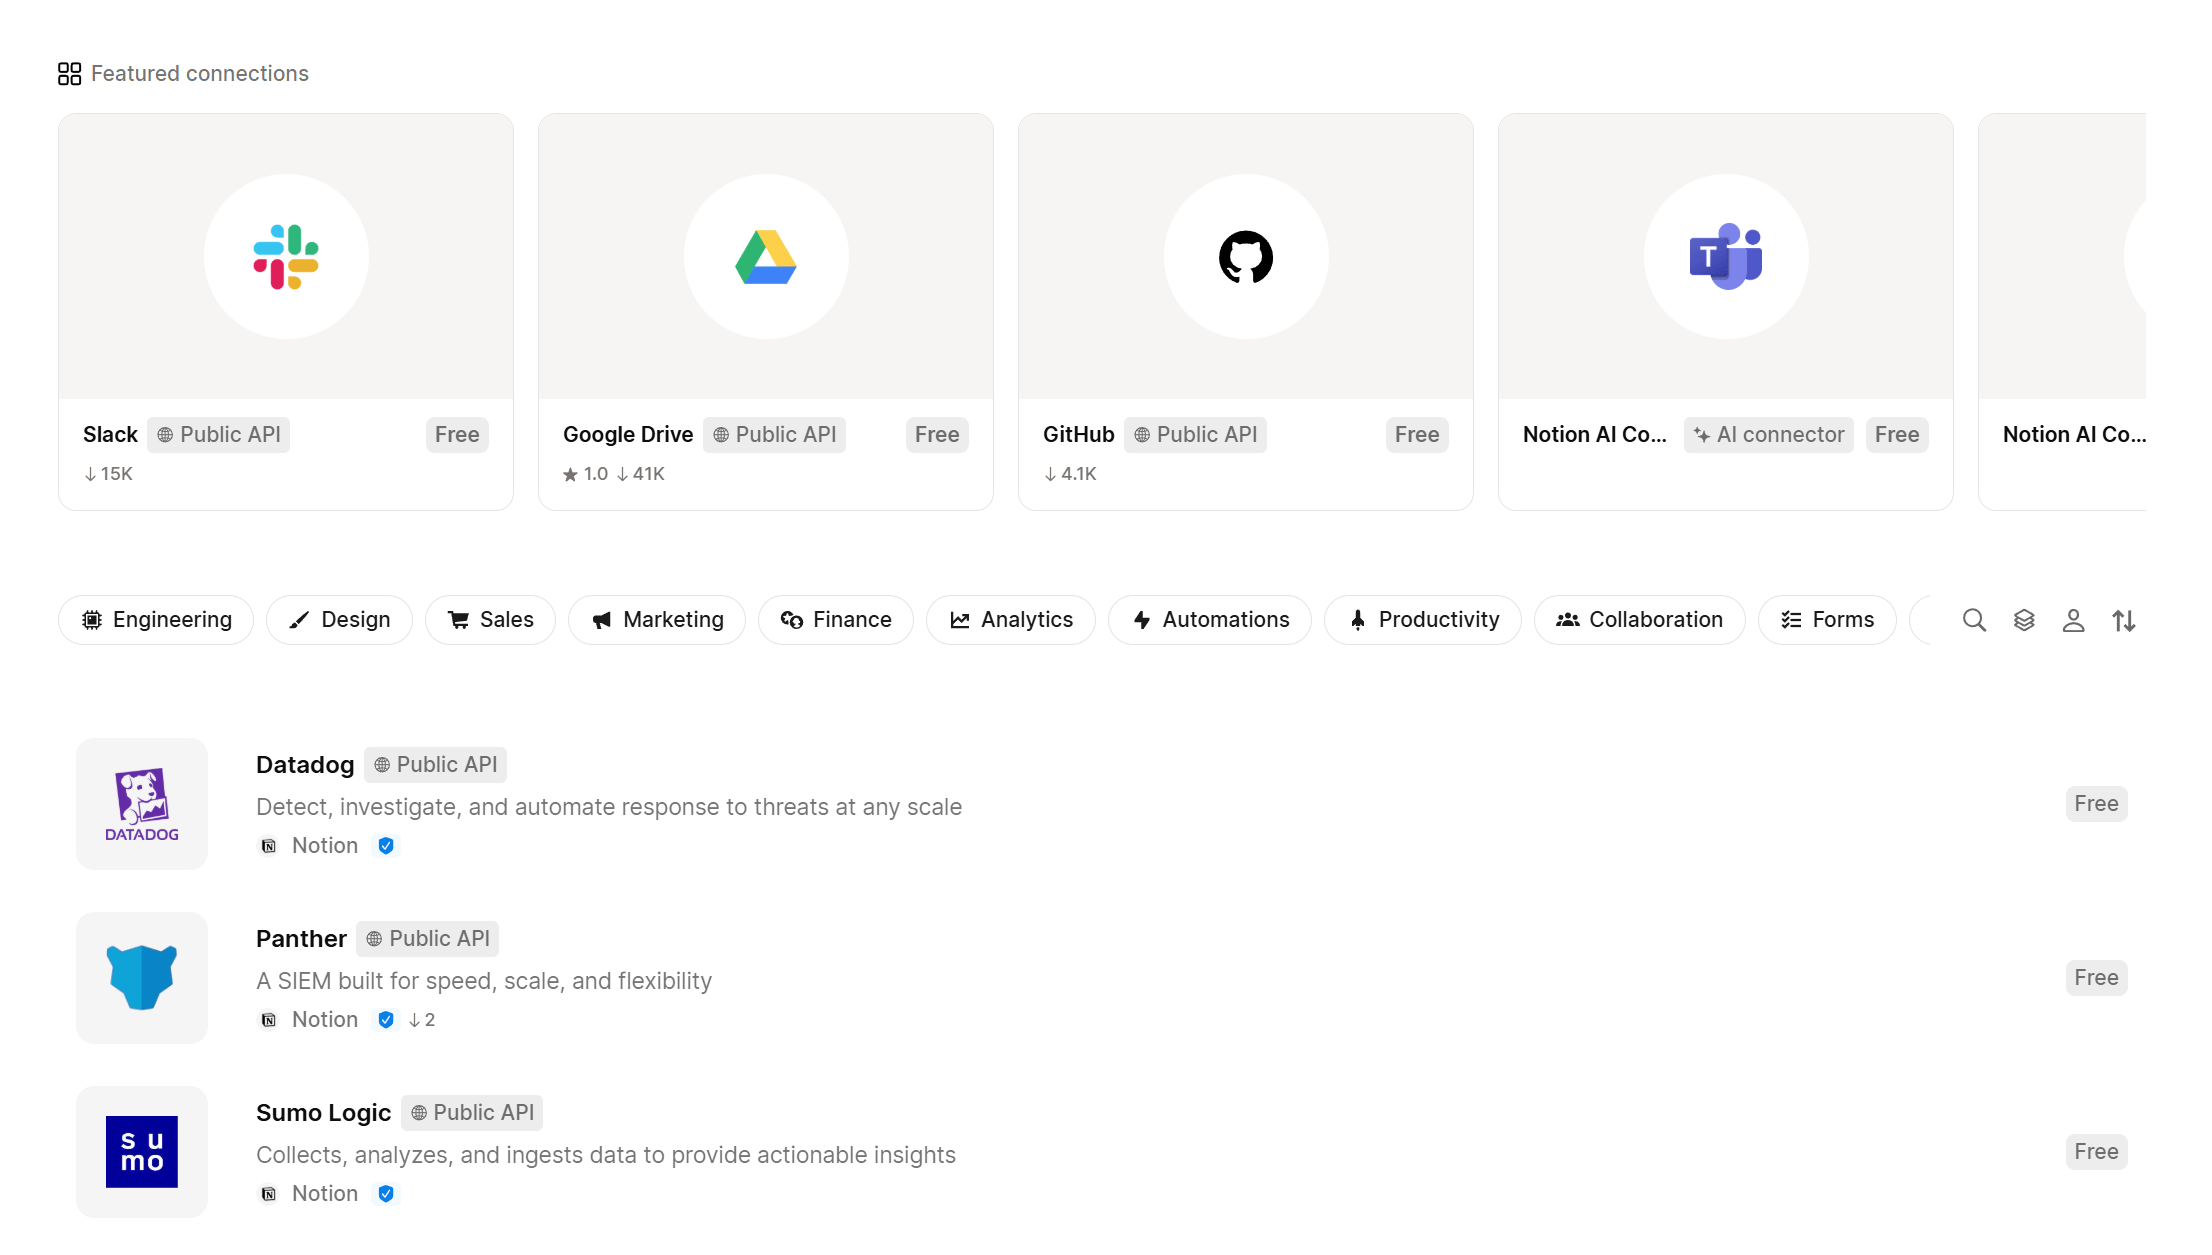Click Google Drive's 1.0 star rating
The height and width of the screenshot is (1255, 2212).
tap(585, 474)
